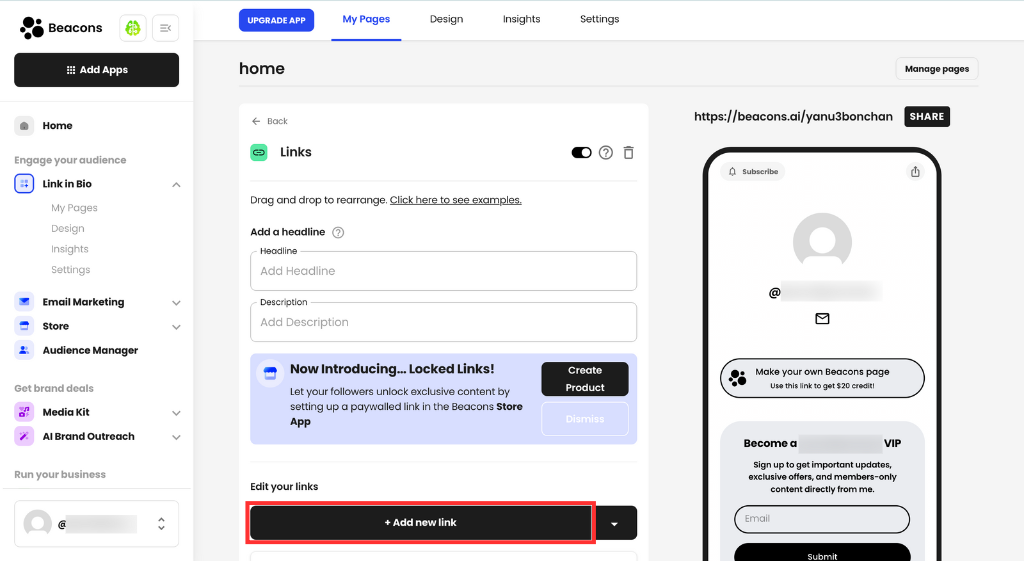The image size is (1024, 561).
Task: Click the Add Apps button
Action: [97, 70]
